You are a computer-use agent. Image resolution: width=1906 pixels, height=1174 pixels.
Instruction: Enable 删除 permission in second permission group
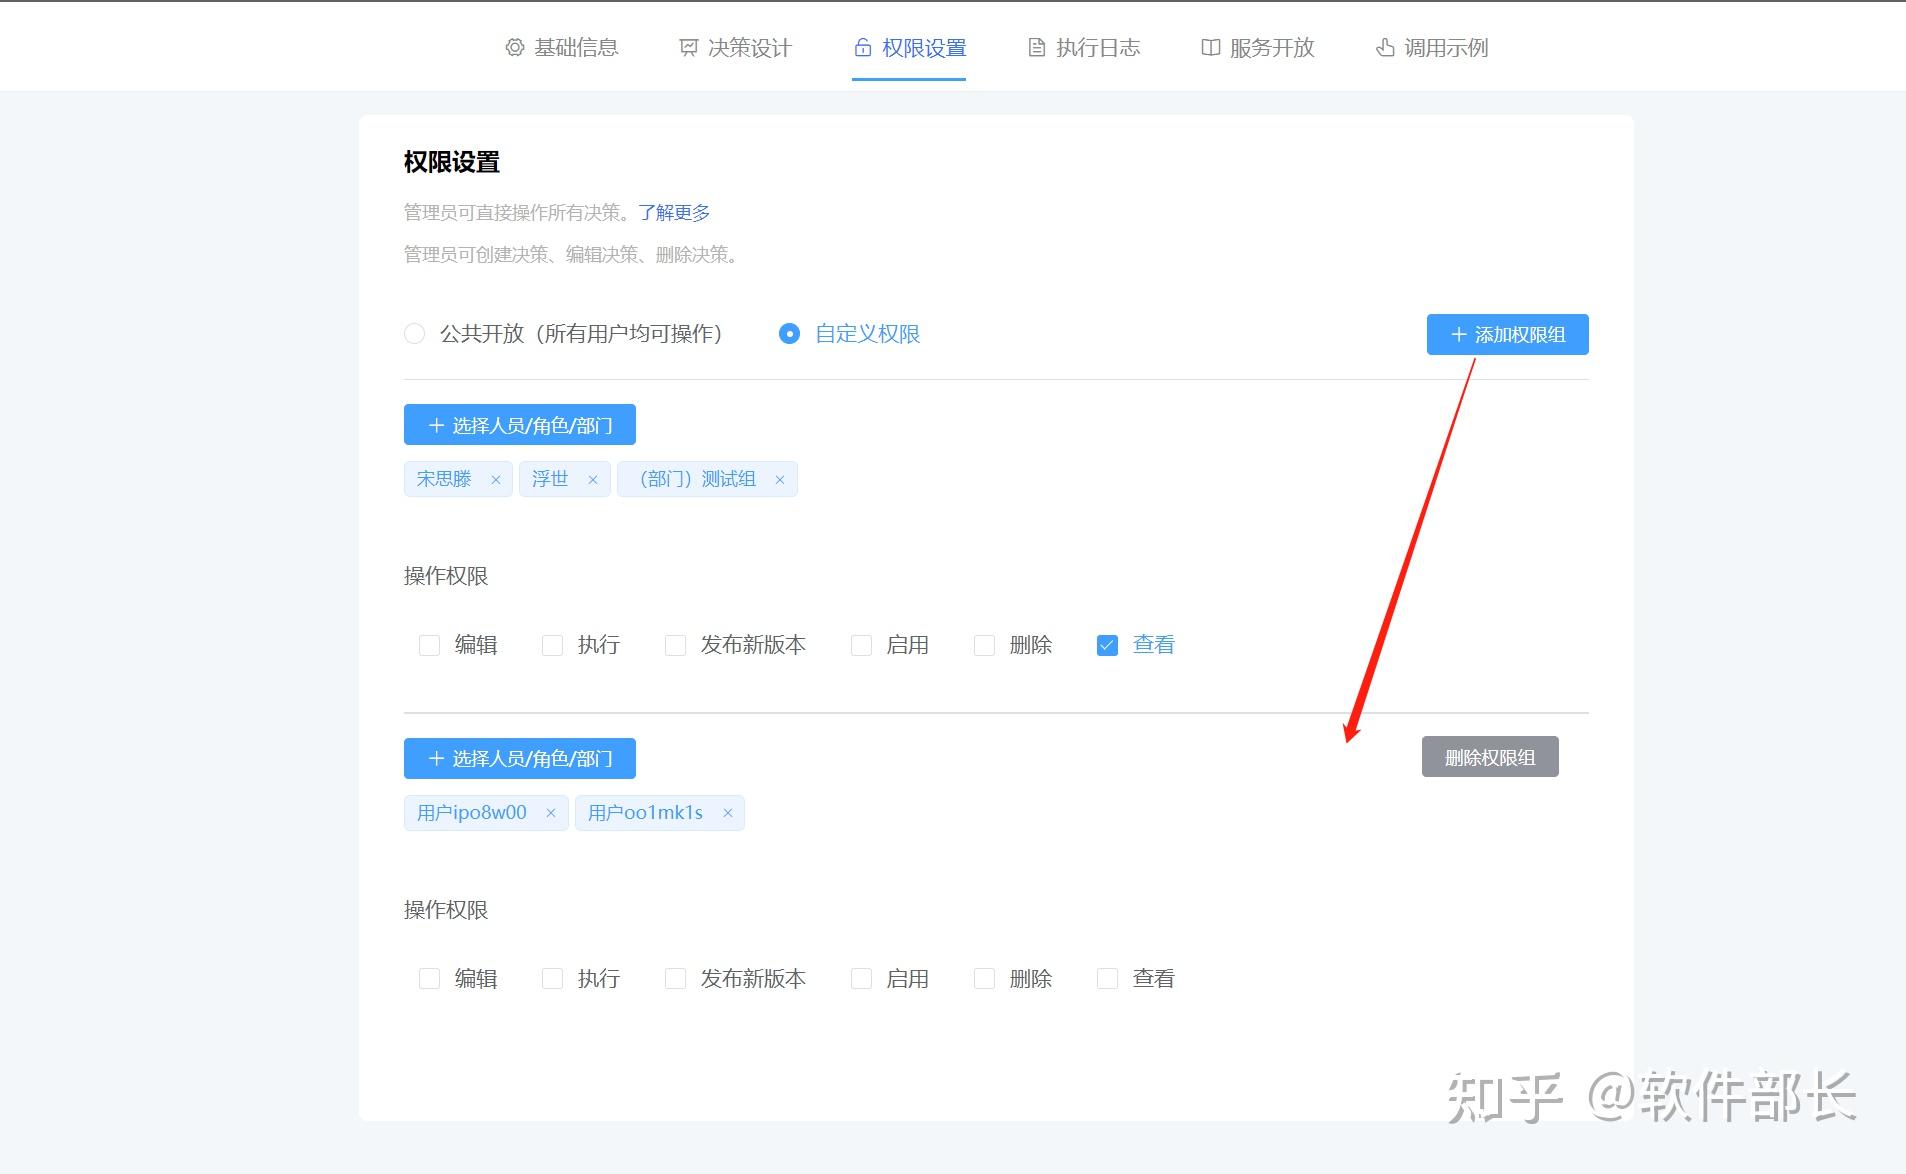pyautogui.click(x=985, y=978)
